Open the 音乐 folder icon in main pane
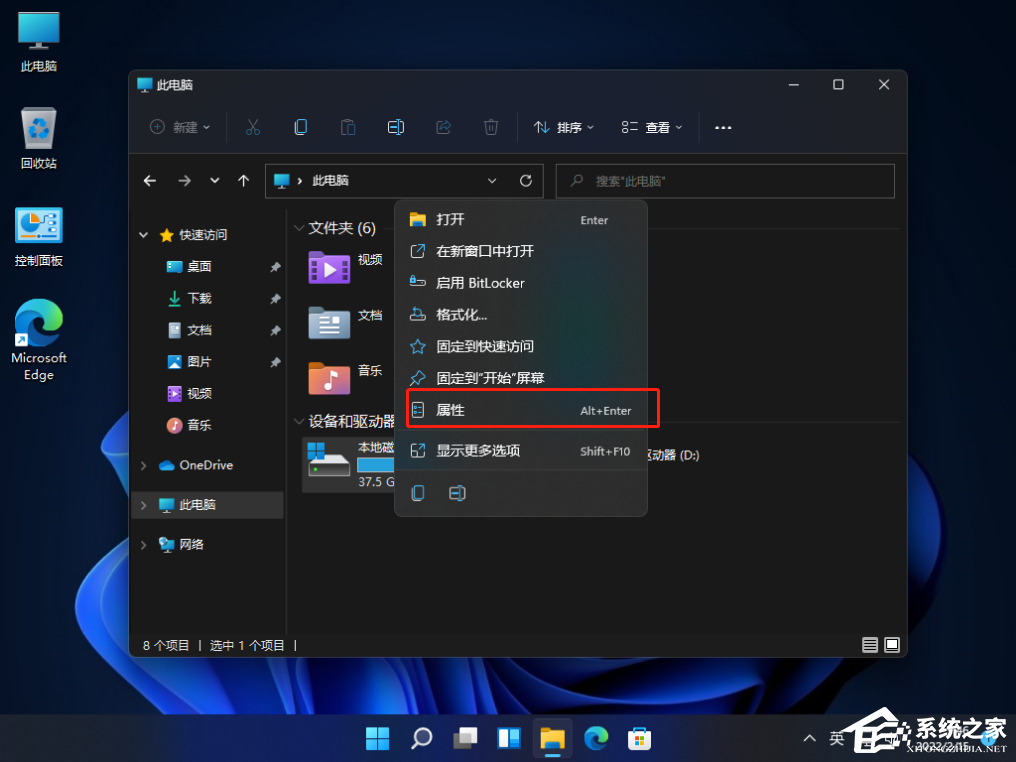This screenshot has width=1016, height=762. pyautogui.click(x=329, y=378)
